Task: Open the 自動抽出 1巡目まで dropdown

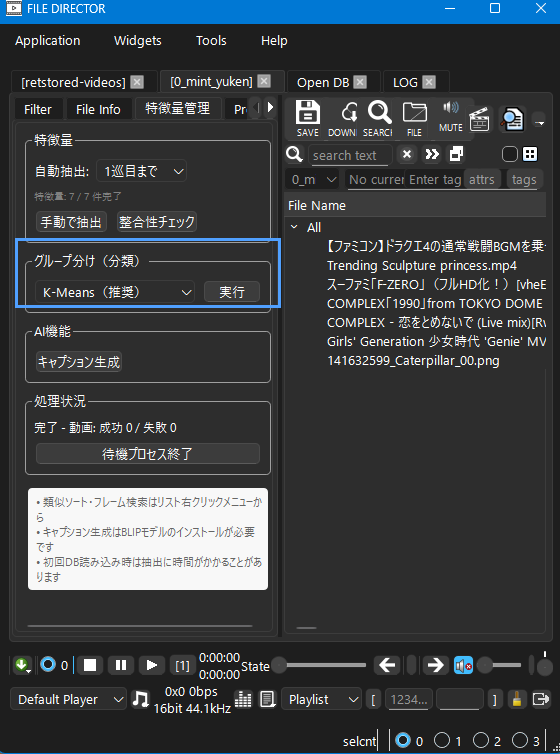Action: point(141,171)
